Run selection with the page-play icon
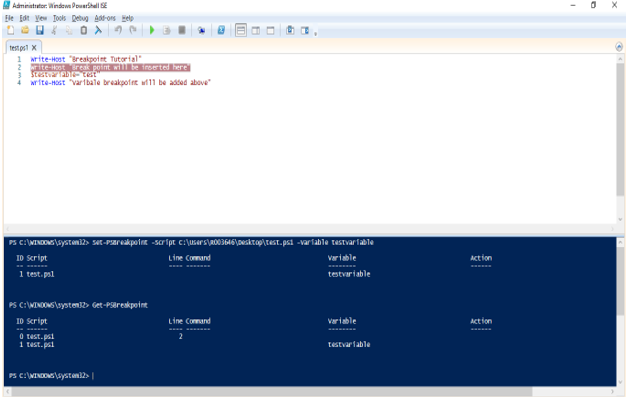 pyautogui.click(x=166, y=30)
